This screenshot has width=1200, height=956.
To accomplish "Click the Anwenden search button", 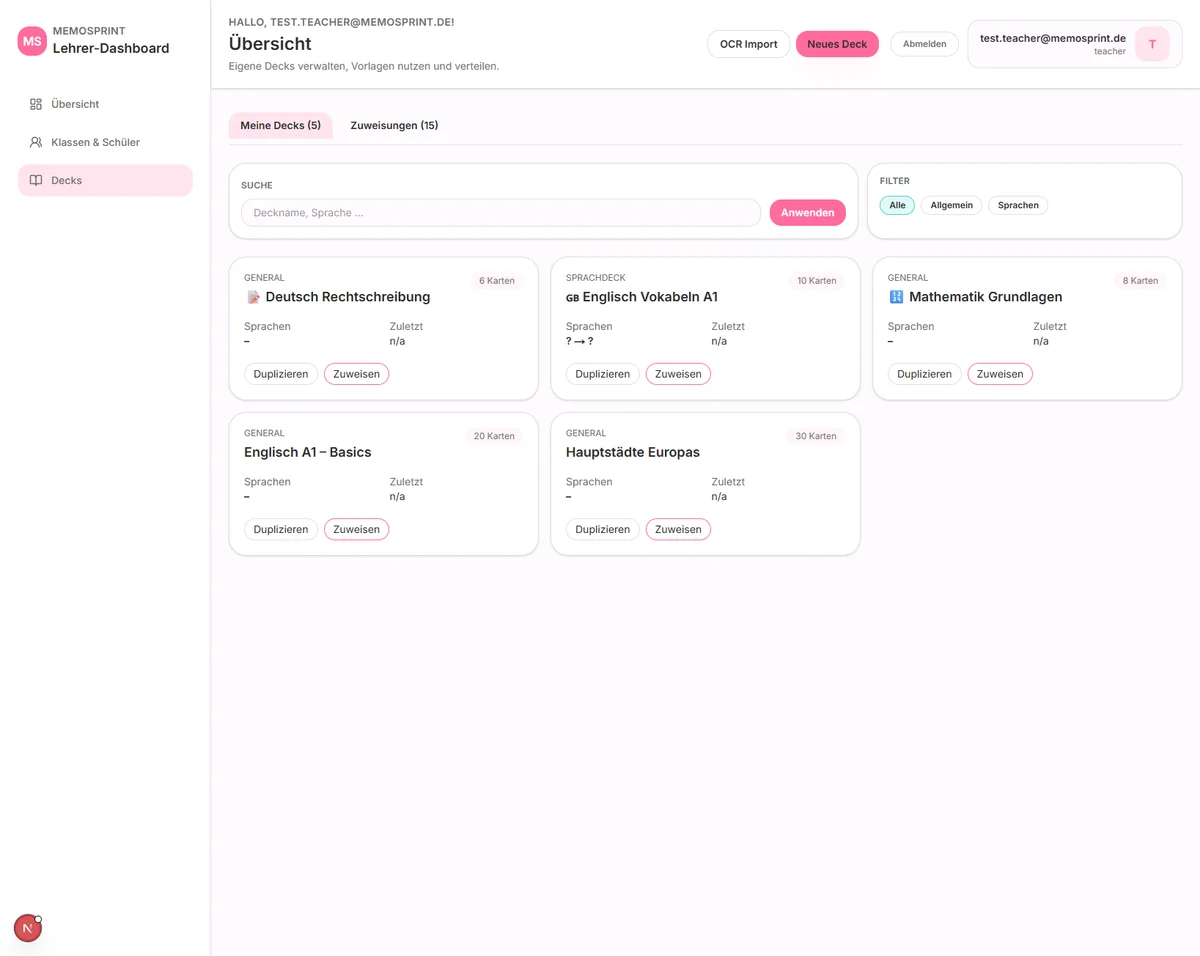I will point(807,213).
